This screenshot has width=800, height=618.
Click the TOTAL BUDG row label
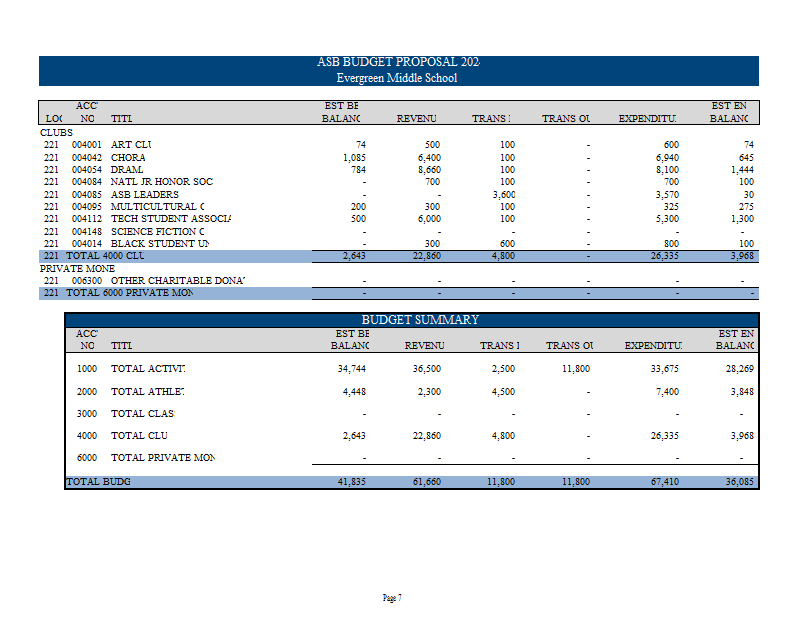[x=98, y=482]
